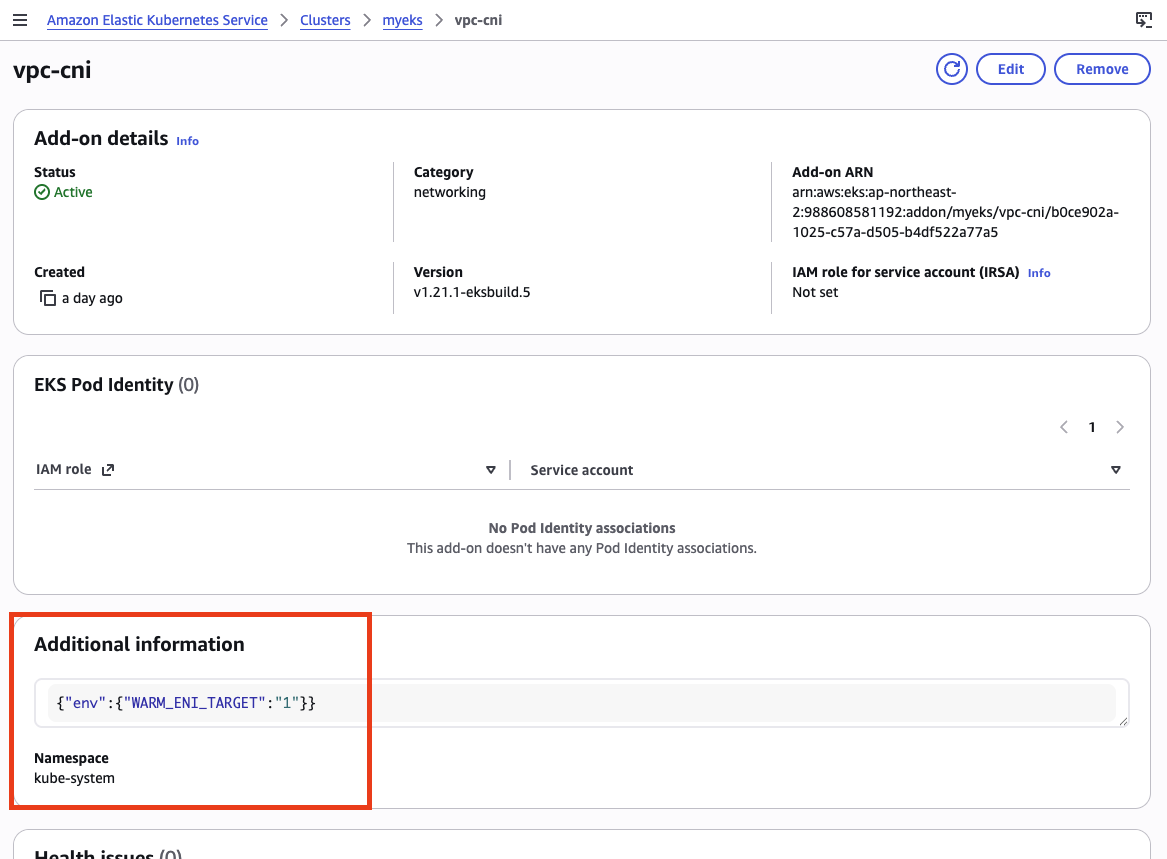Click the green Active status check icon
1167x859 pixels.
[42, 192]
